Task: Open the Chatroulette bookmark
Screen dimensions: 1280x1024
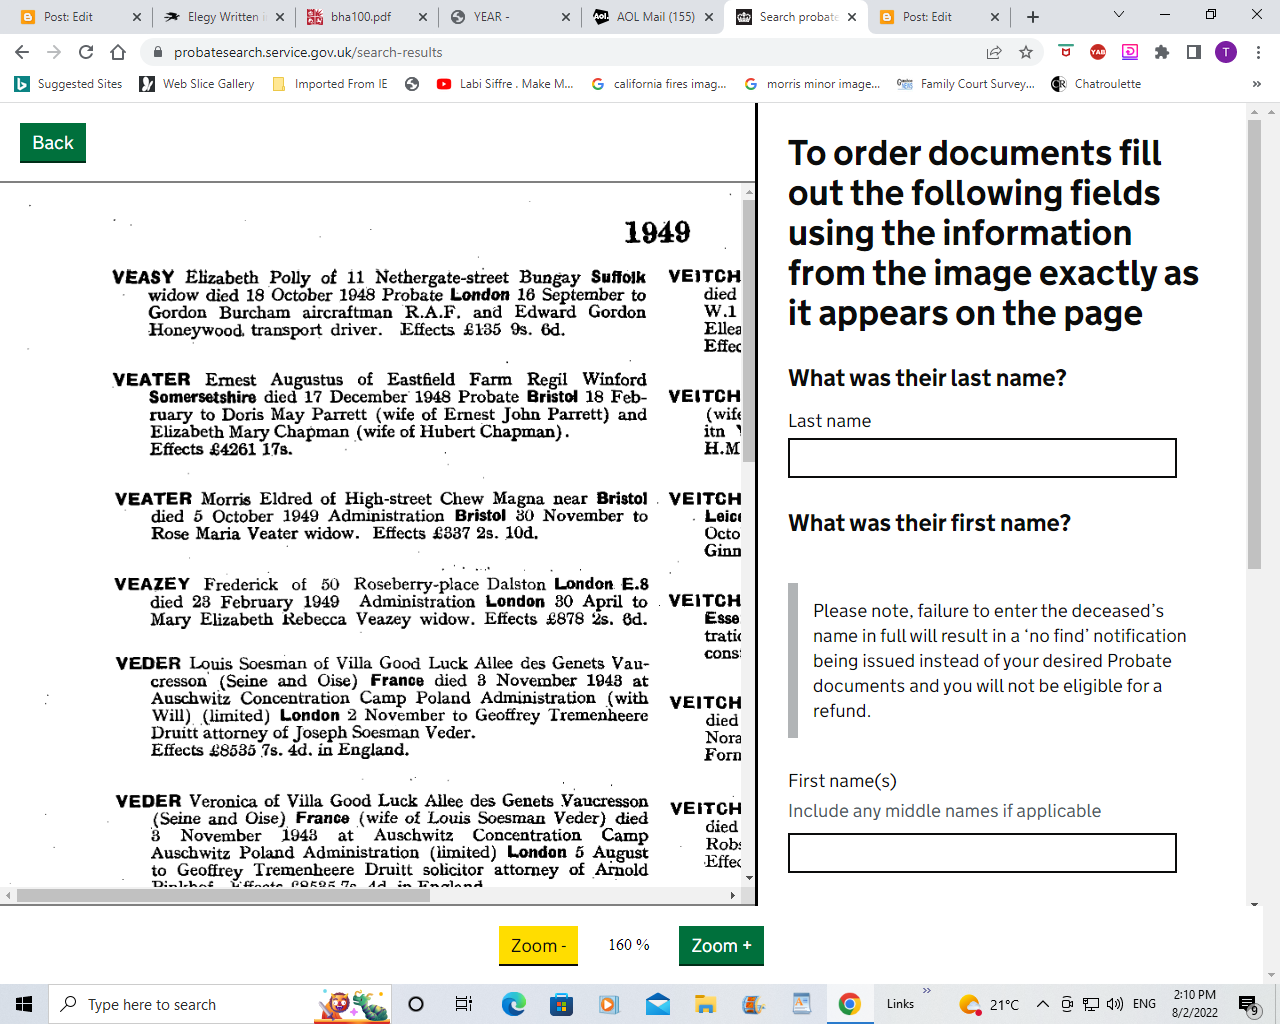Action: [1097, 84]
